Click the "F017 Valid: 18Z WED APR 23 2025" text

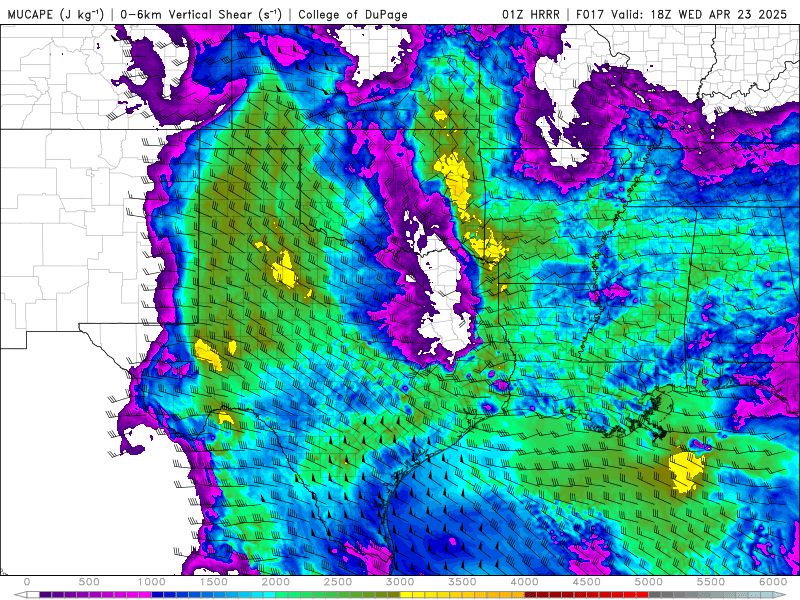(682, 14)
